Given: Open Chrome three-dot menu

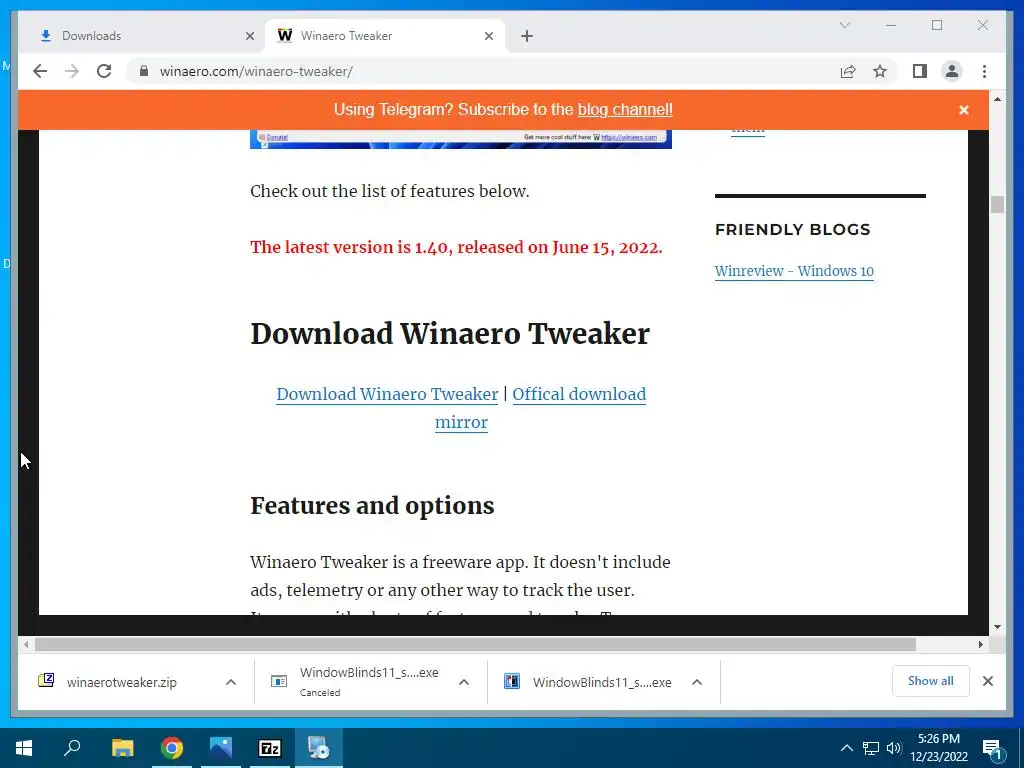Looking at the screenshot, I should point(984,71).
